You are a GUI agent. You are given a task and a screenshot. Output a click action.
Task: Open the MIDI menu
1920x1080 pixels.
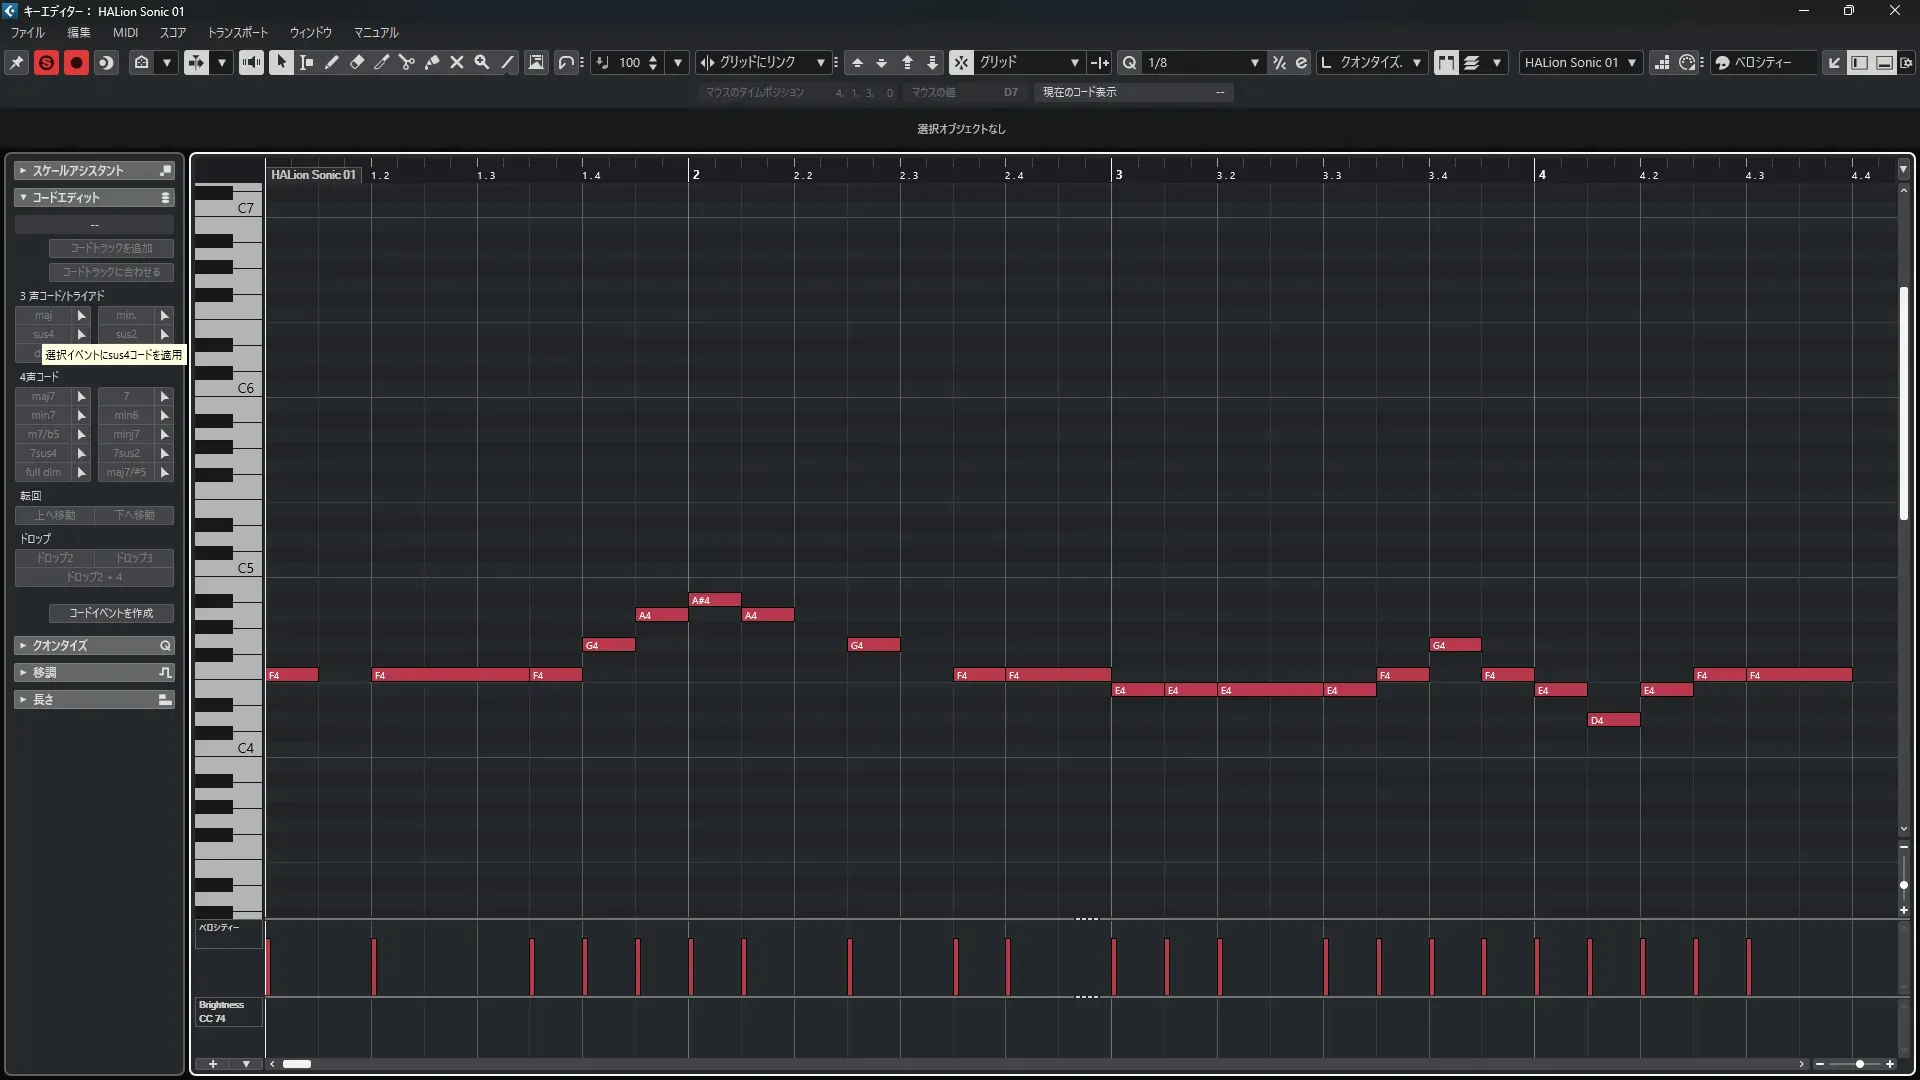click(x=125, y=32)
